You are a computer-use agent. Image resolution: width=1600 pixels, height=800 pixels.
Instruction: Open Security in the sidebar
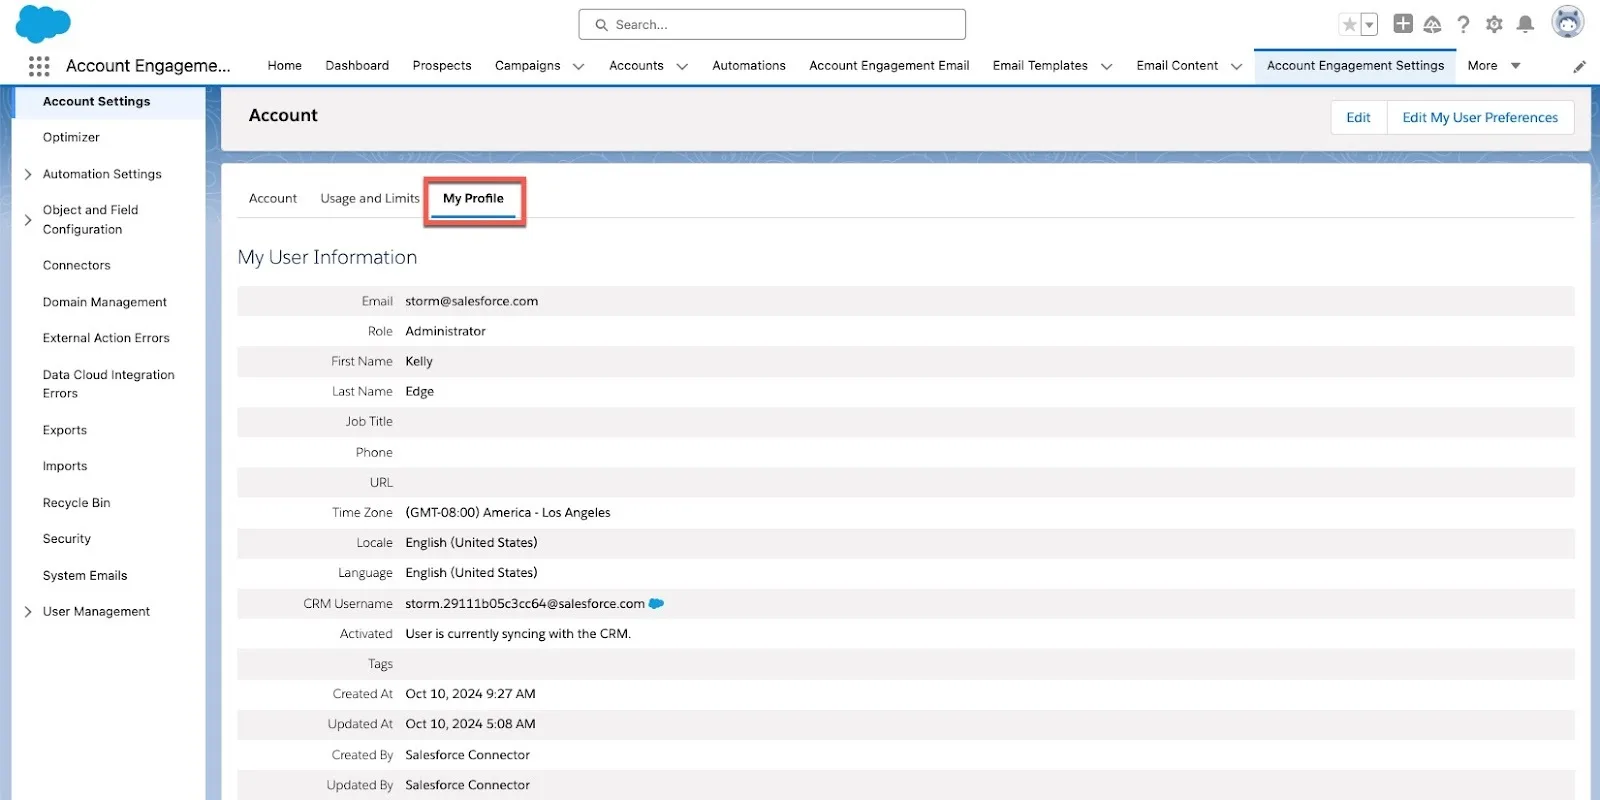[67, 539]
